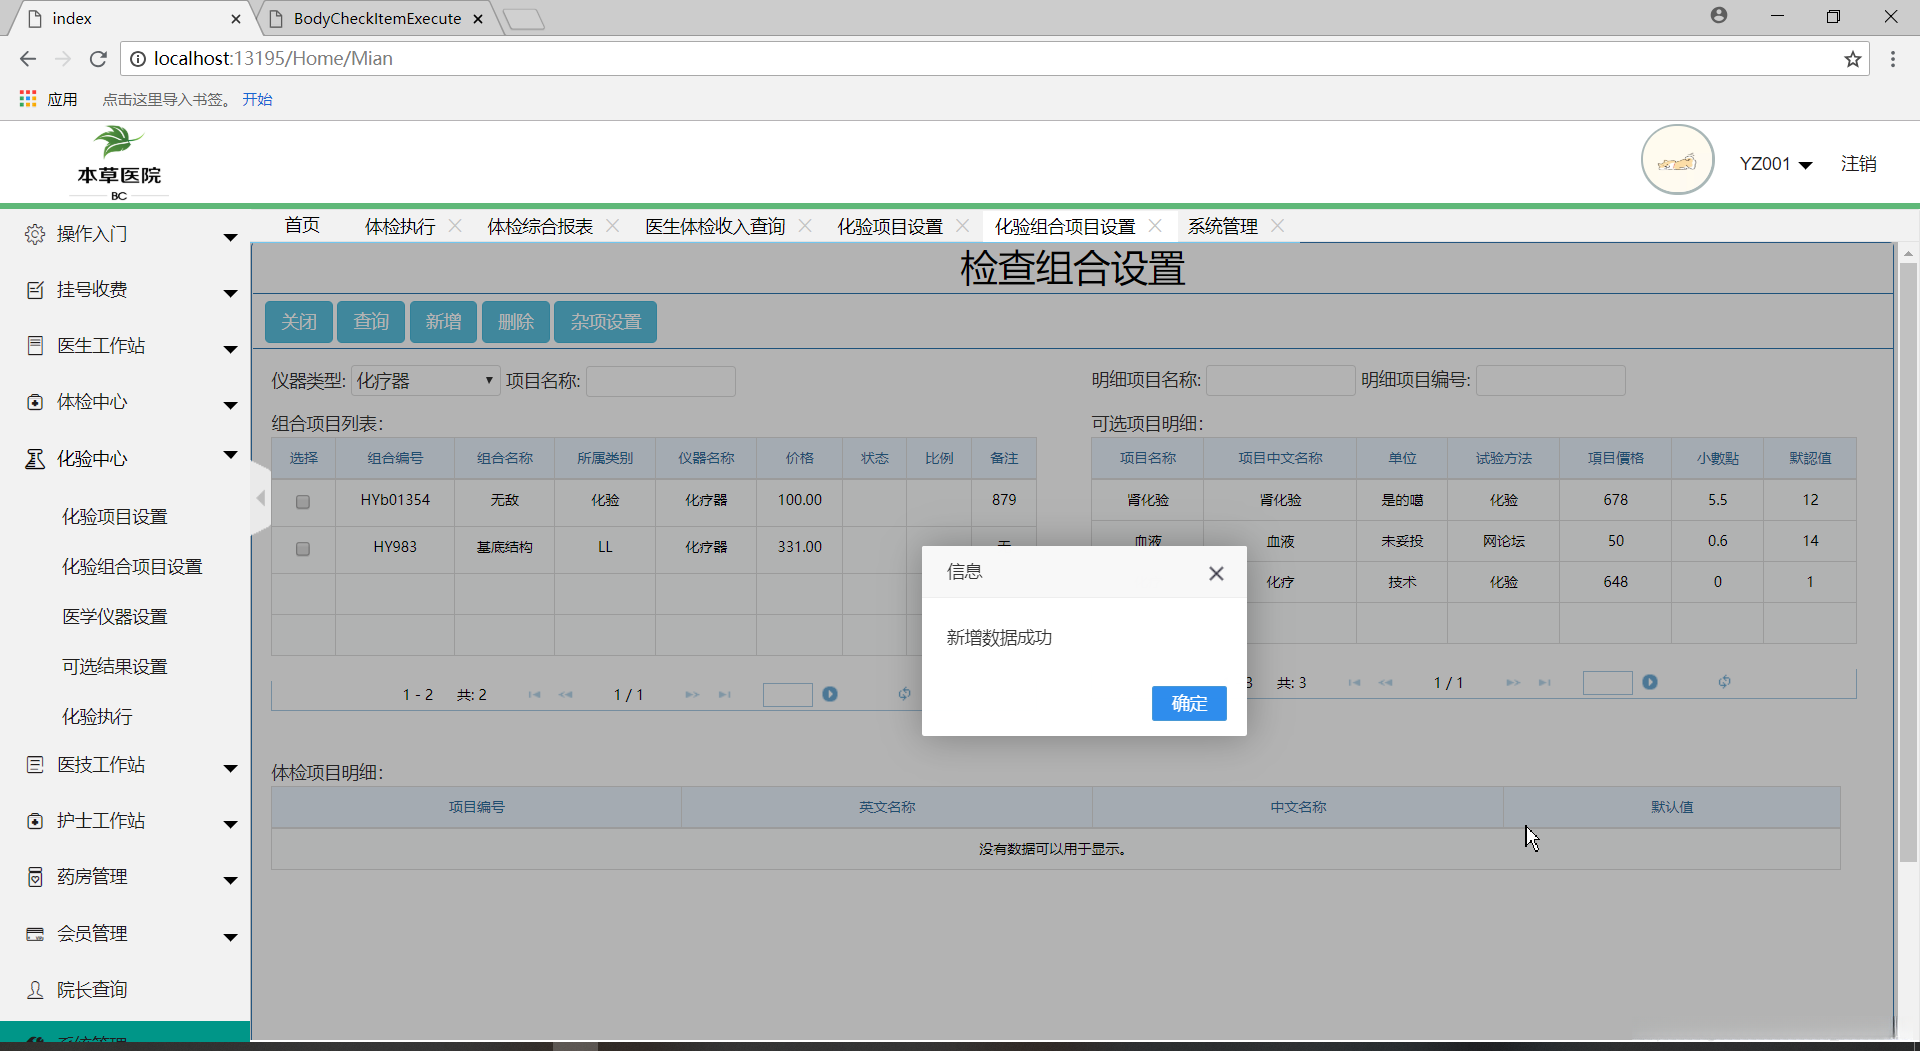
Task: Check the HYb01354 row checkbox
Action: (303, 501)
